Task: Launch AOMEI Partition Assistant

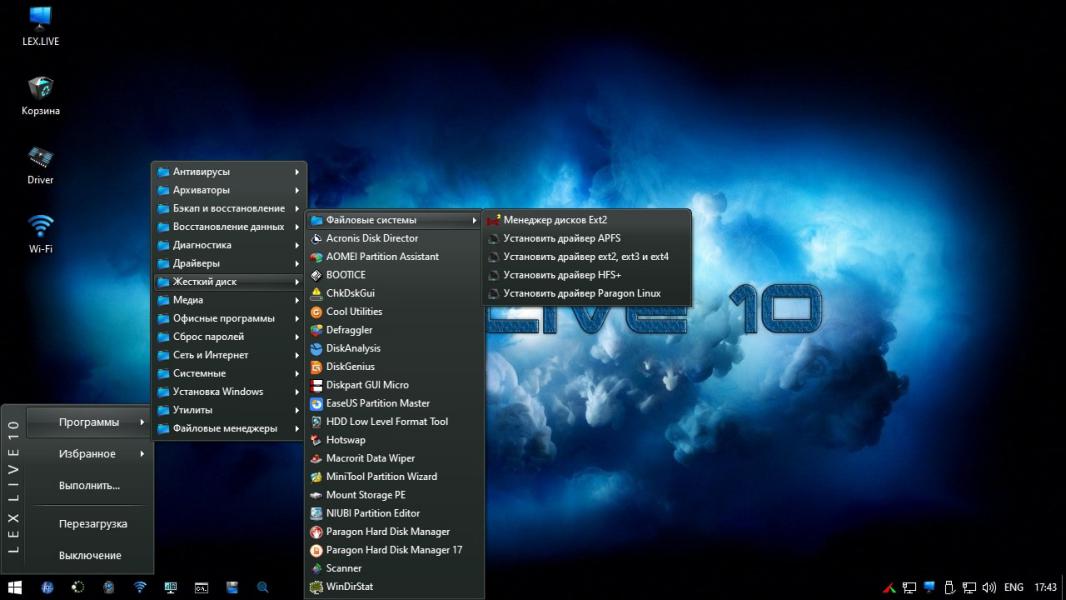Action: pos(382,257)
